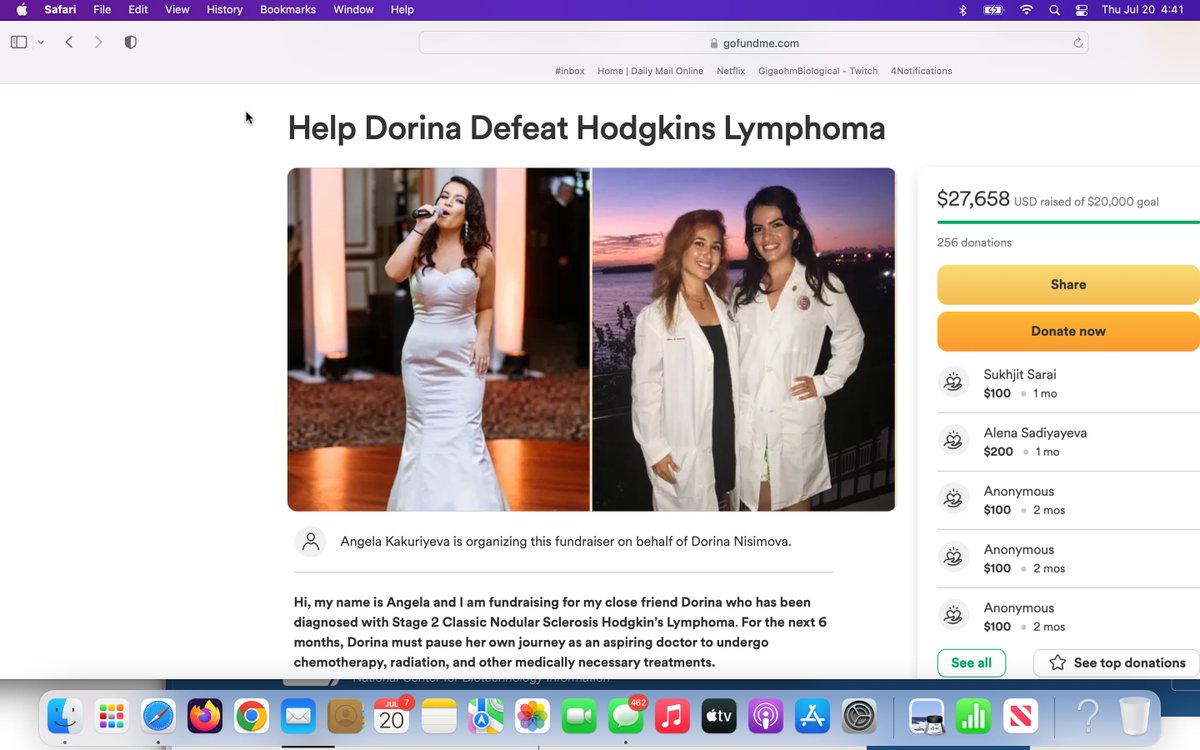
Task: Click the gofundme.com address bar
Action: click(752, 43)
